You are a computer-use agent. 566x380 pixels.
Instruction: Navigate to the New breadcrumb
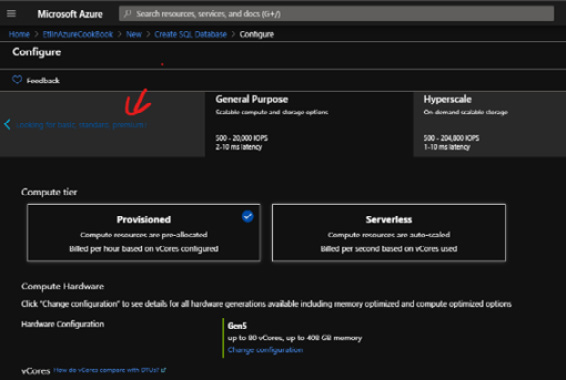134,34
